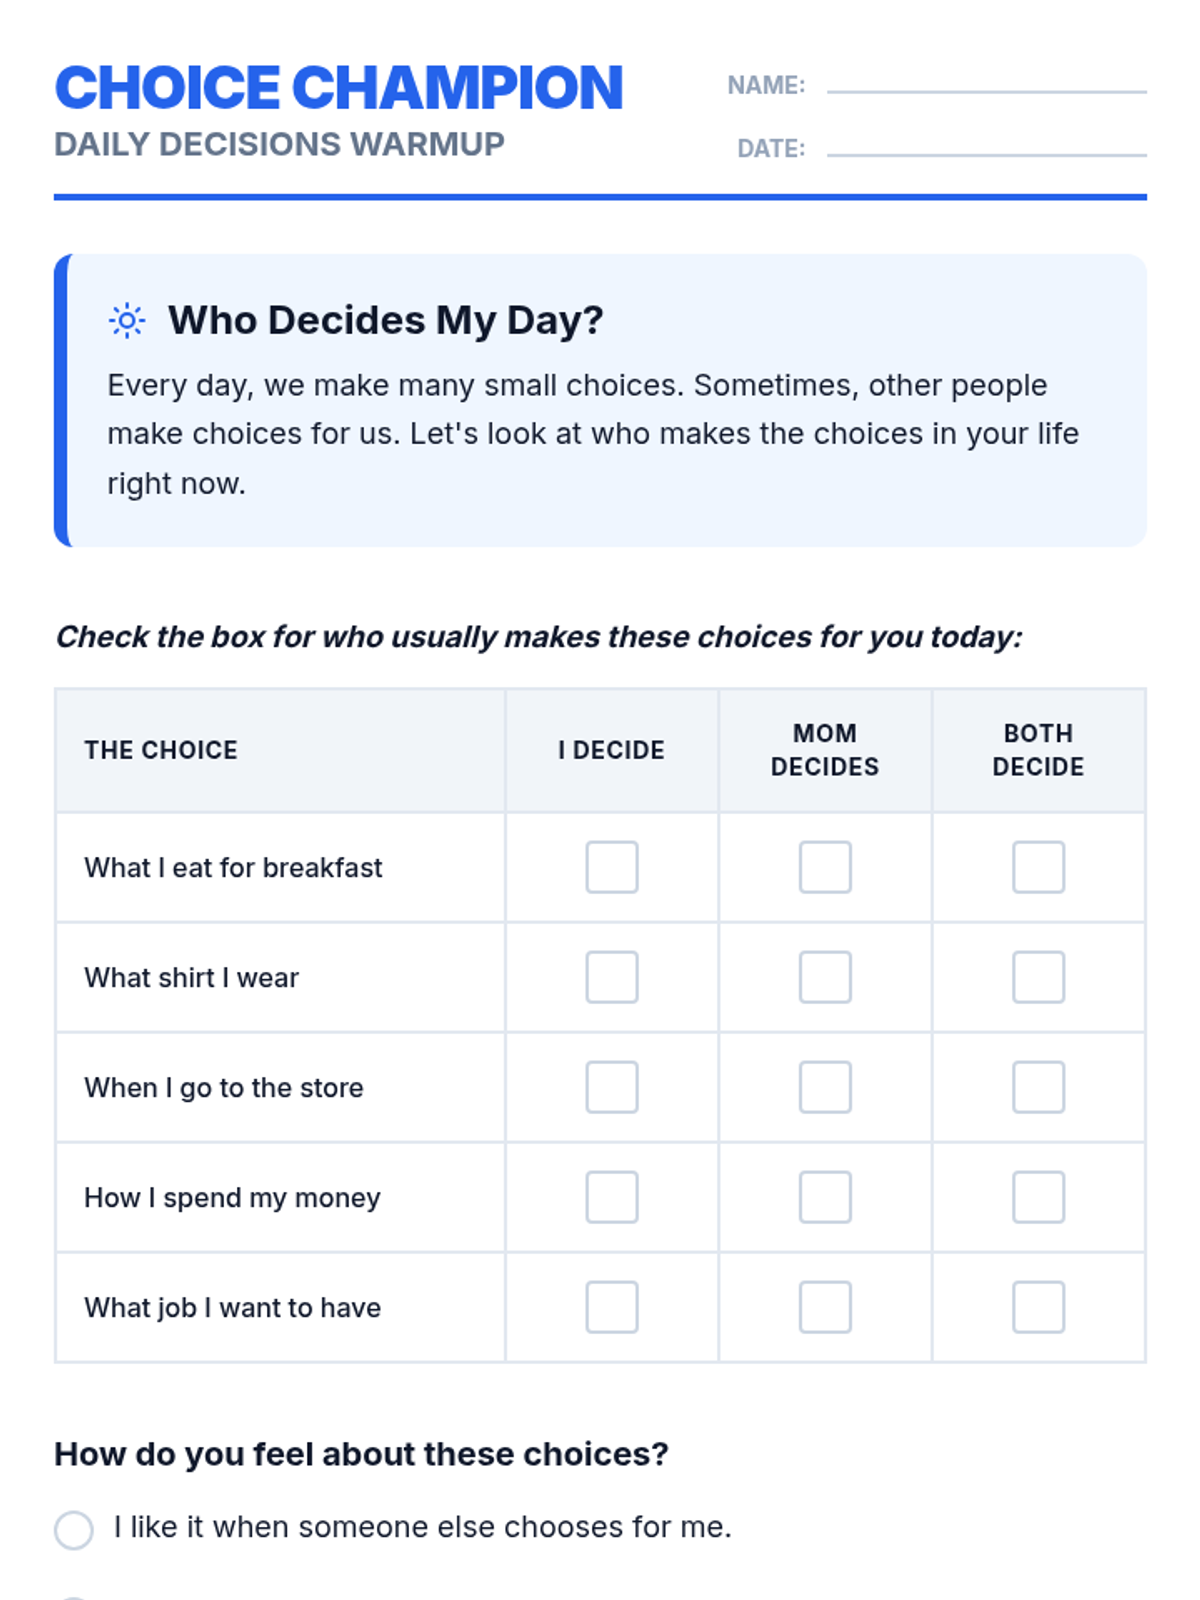Check I Decide for job choice
The image size is (1200, 1600).
612,1307
